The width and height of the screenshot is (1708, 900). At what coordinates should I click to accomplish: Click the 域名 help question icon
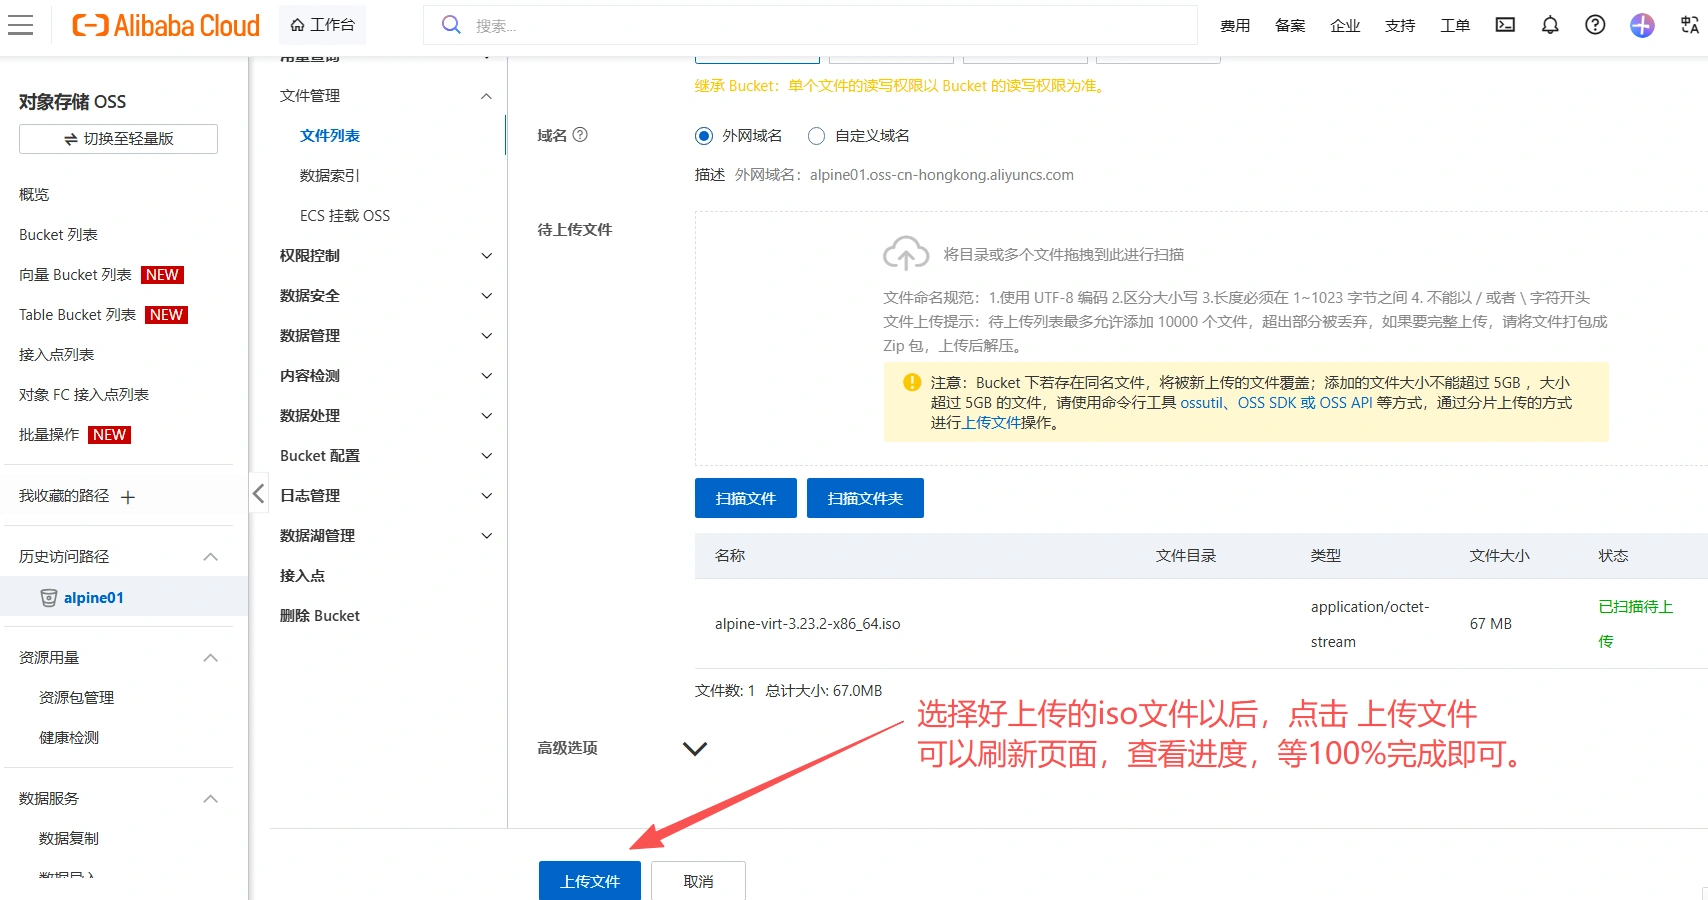coord(580,135)
